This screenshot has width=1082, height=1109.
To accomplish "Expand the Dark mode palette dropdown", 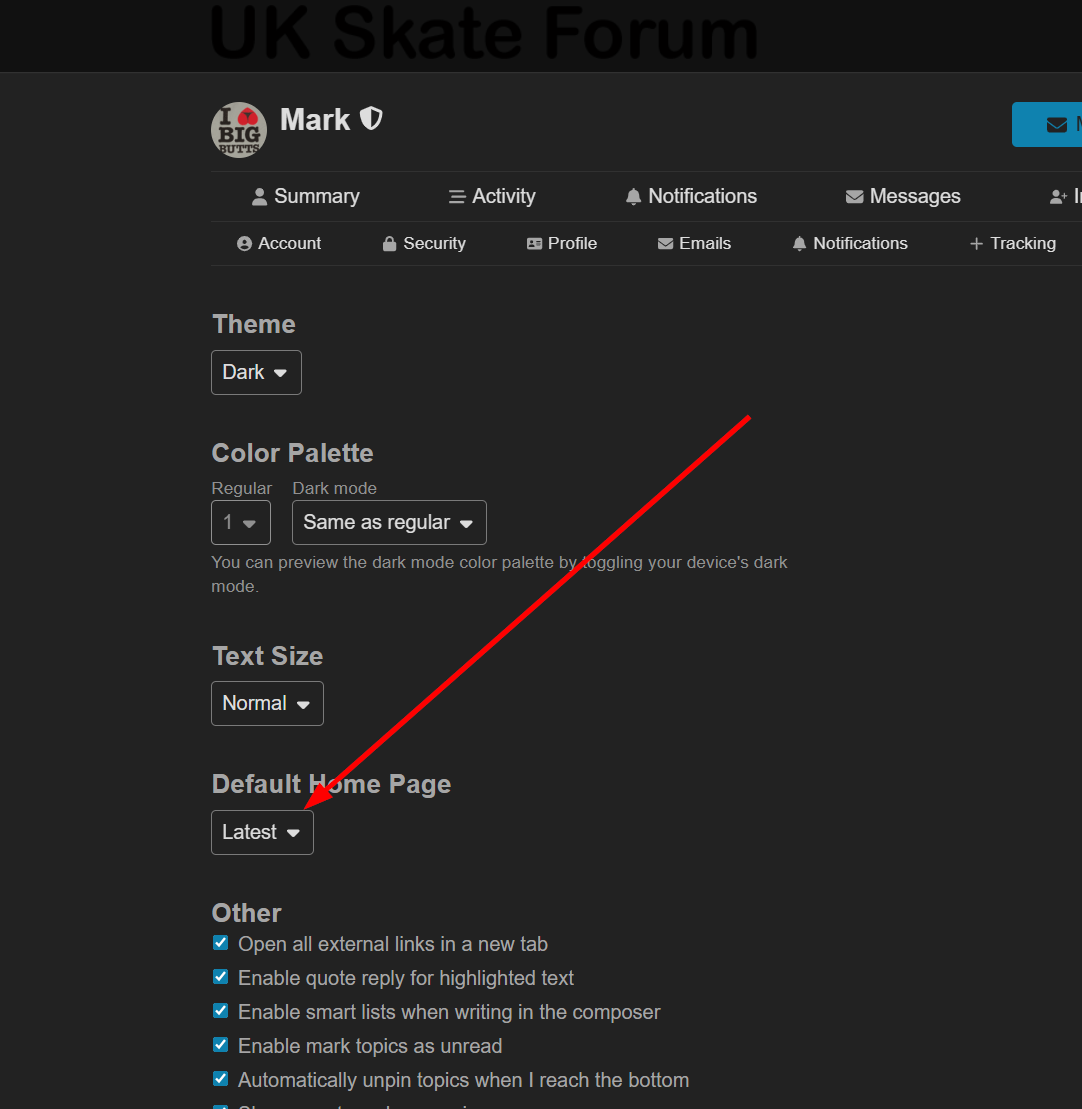I will [389, 523].
